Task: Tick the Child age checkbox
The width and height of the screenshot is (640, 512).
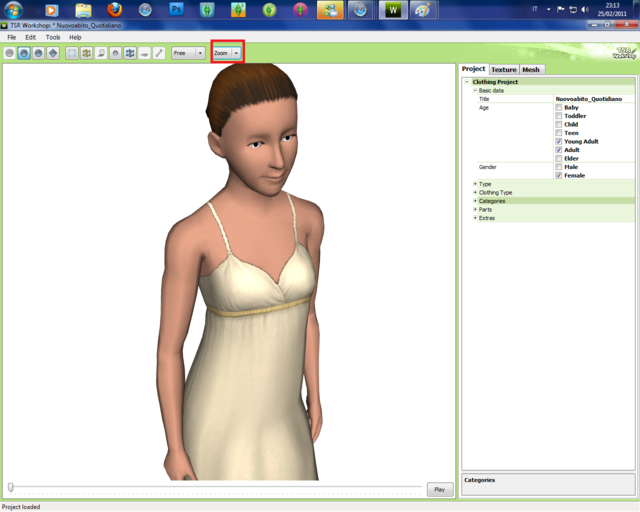Action: pos(559,125)
